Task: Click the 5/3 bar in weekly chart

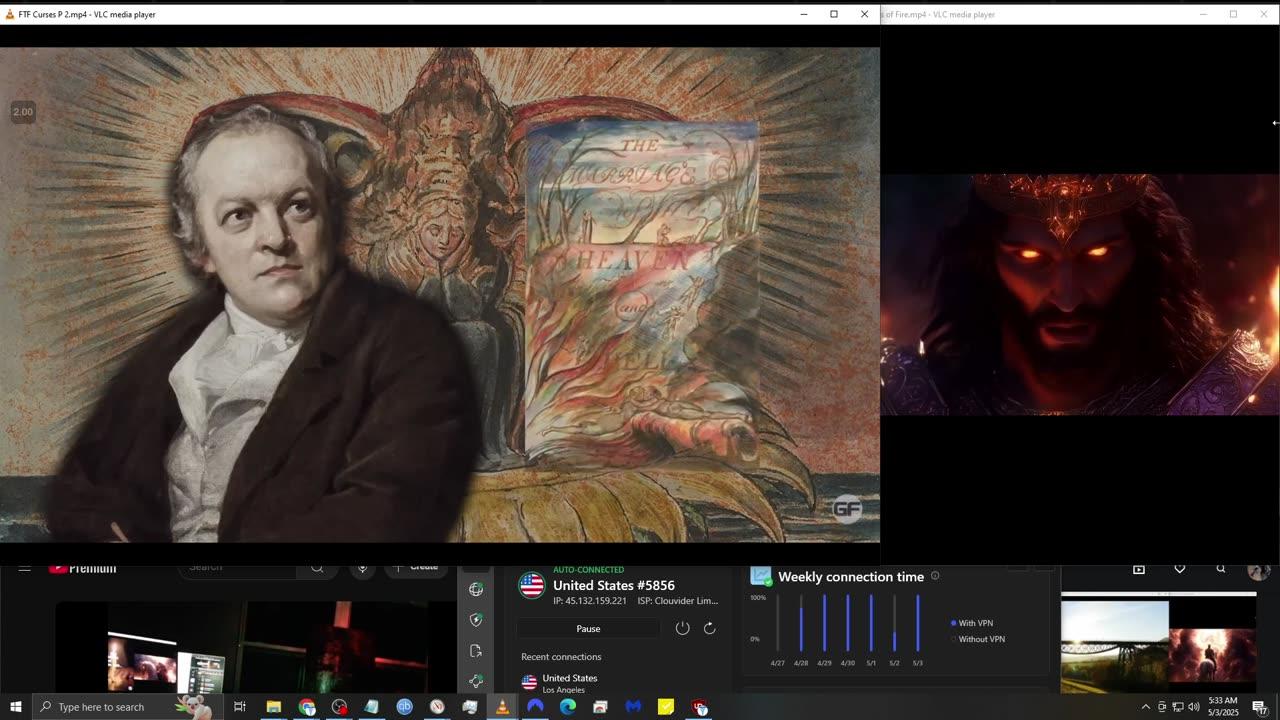Action: (x=918, y=623)
